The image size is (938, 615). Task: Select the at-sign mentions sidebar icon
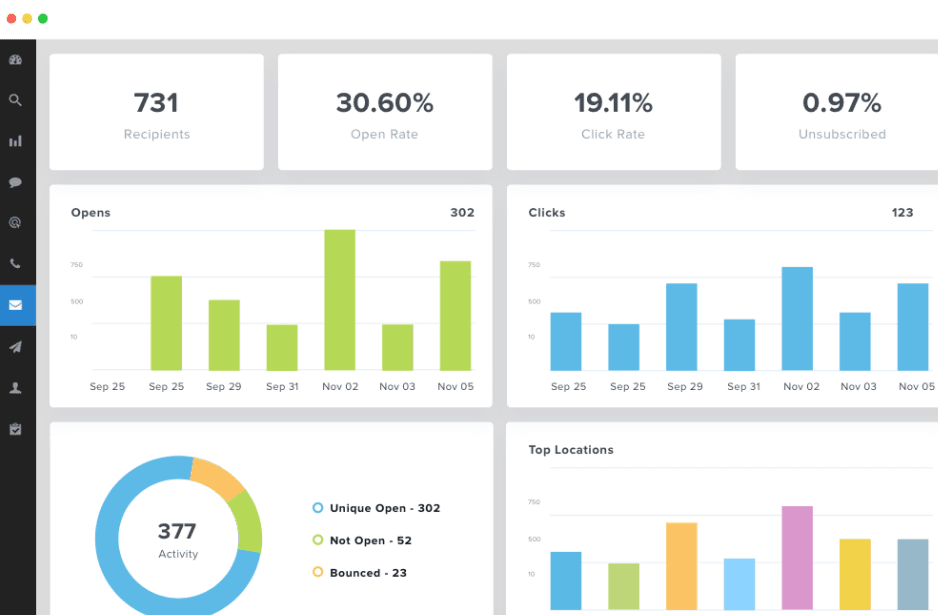(16, 223)
